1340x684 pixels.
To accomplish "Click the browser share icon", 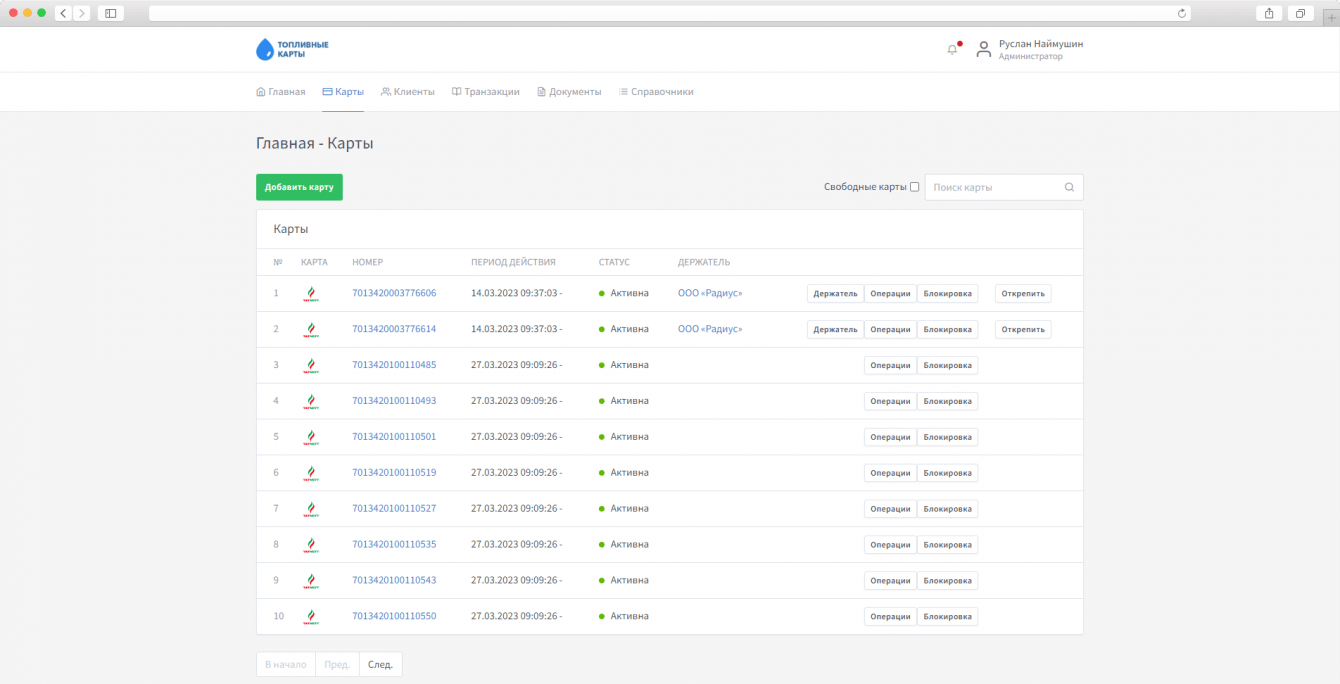I will 1269,13.
